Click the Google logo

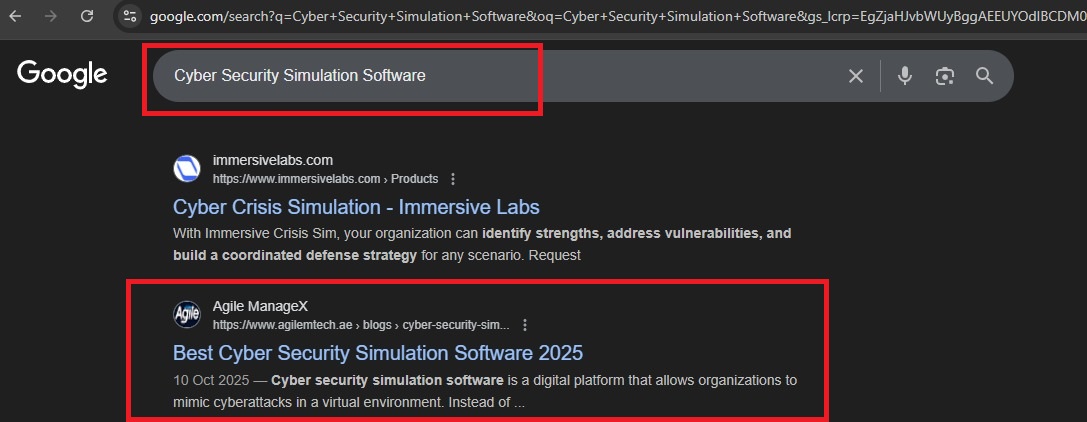point(62,74)
